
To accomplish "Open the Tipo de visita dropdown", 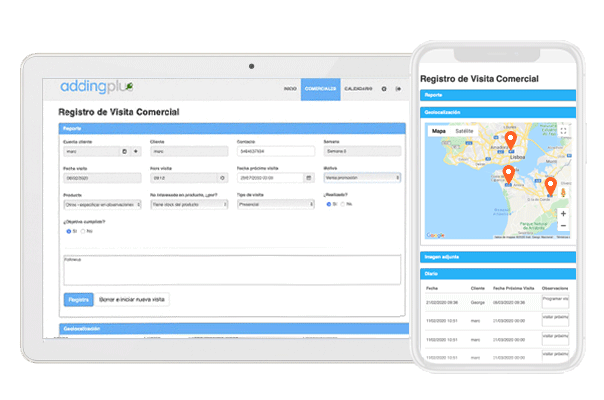I will 276,205.
